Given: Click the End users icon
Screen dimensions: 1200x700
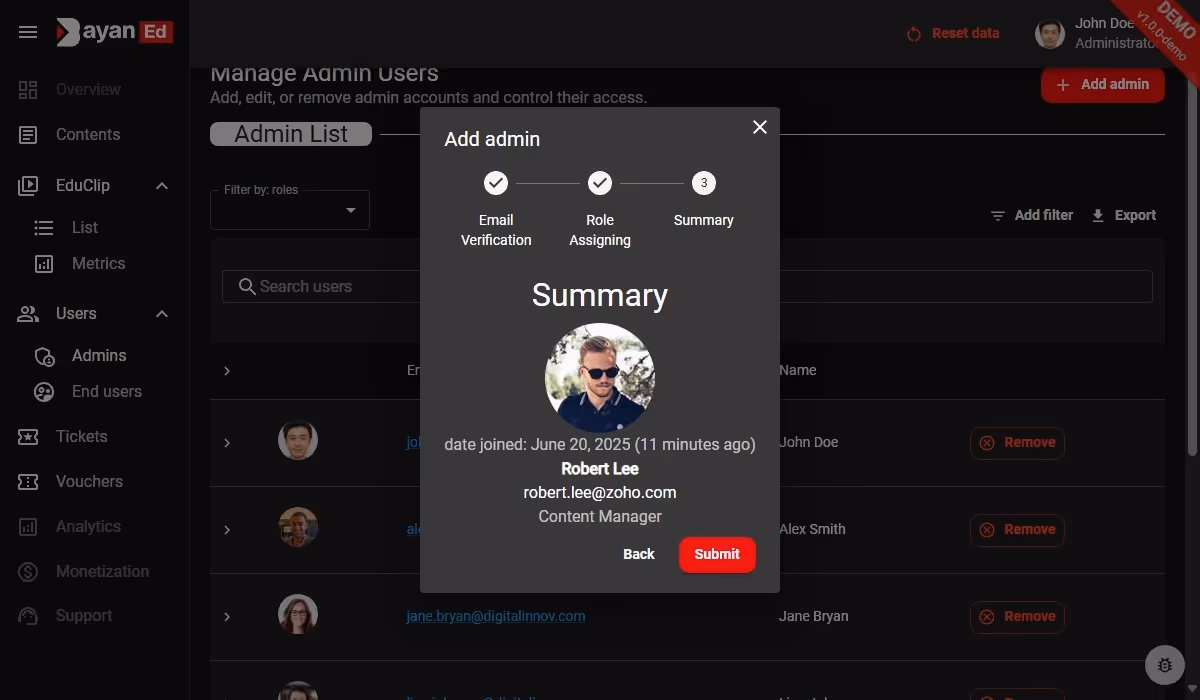Looking at the screenshot, I should 44,392.
